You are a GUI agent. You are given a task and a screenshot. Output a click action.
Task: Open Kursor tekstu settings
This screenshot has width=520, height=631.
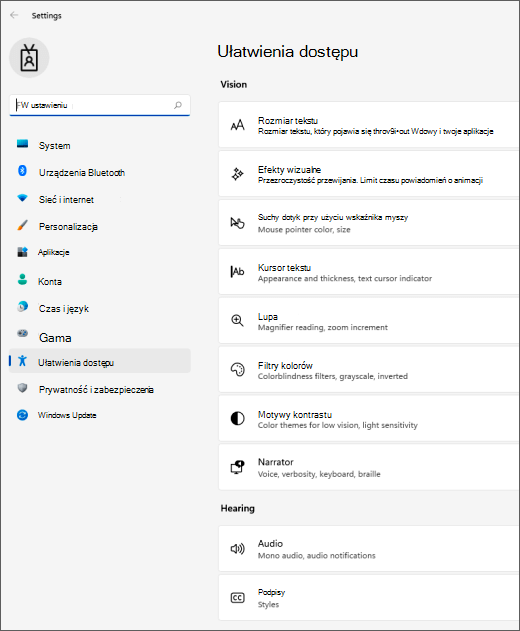point(368,272)
